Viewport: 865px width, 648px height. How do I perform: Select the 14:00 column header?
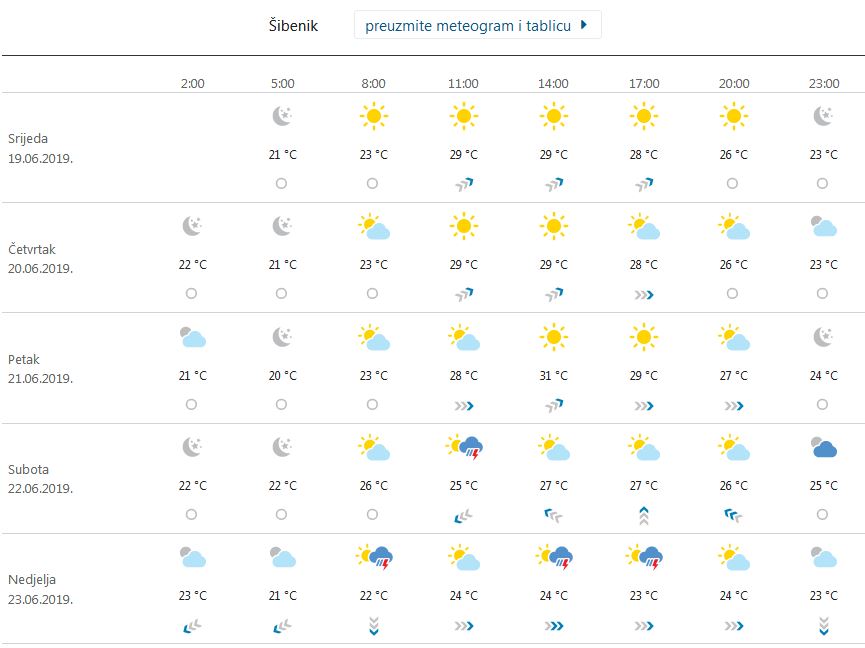pos(552,84)
